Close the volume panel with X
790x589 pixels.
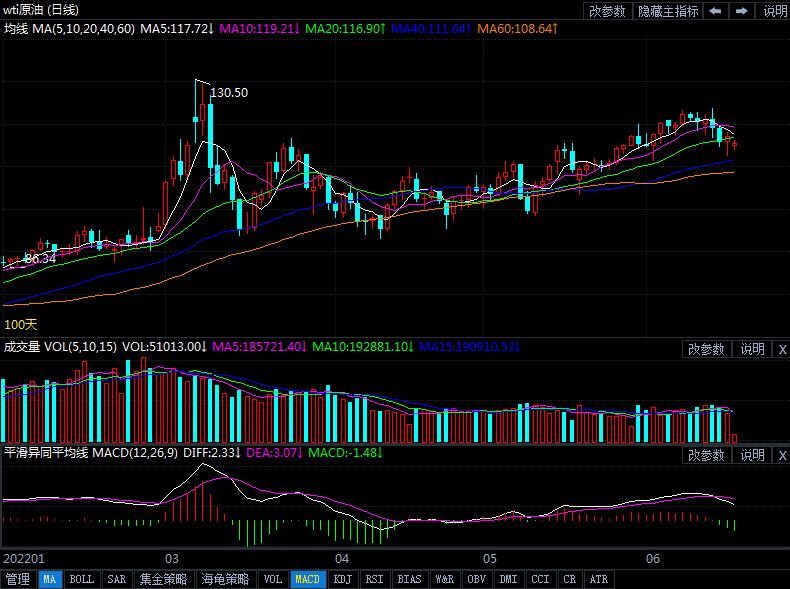coord(781,349)
